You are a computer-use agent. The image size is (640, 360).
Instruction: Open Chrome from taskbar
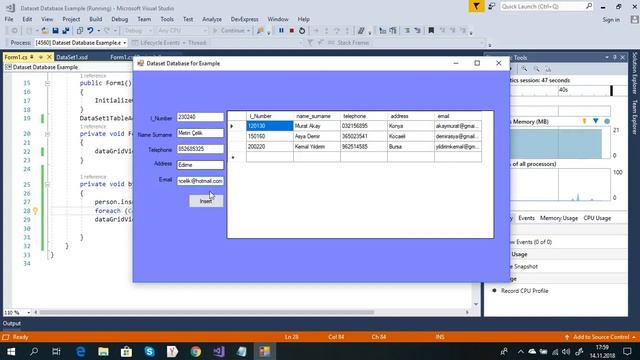coord(196,351)
